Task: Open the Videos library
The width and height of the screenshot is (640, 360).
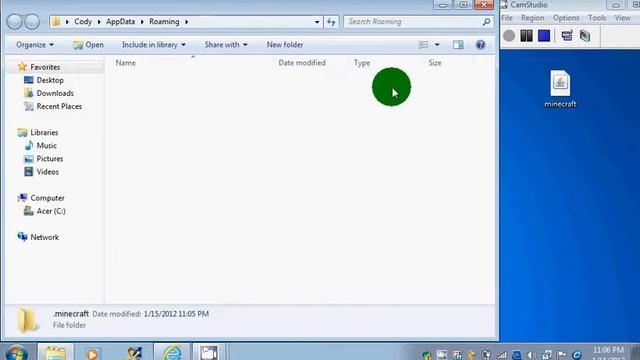Action: tap(47, 171)
